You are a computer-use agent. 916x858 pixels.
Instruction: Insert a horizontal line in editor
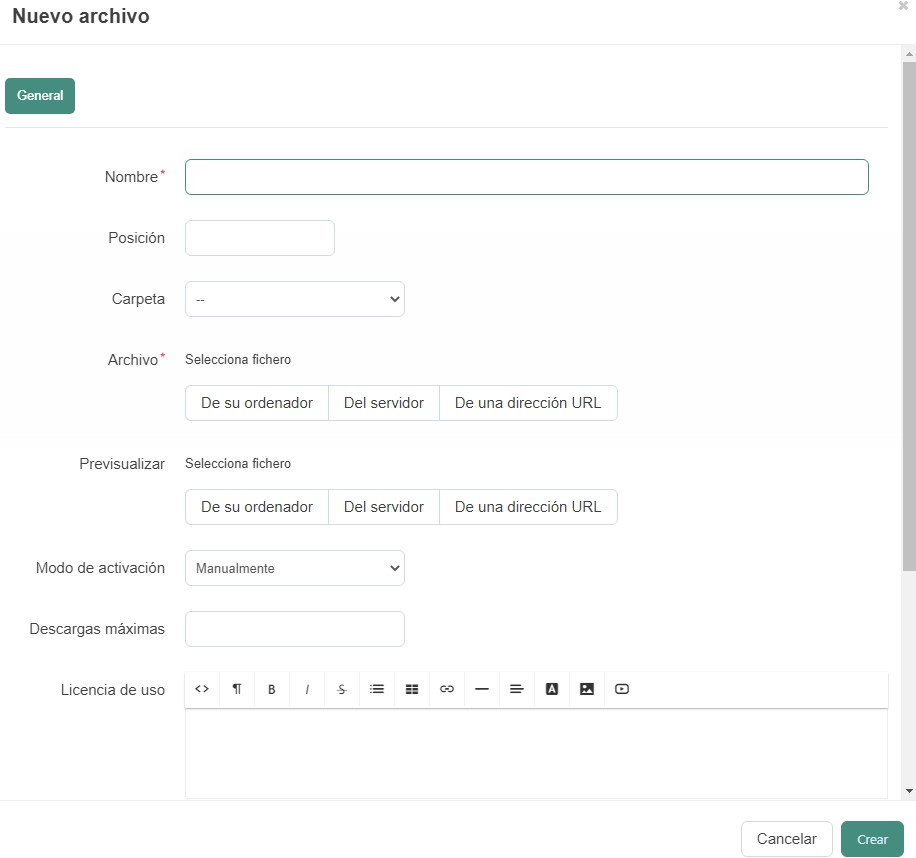(x=482, y=689)
